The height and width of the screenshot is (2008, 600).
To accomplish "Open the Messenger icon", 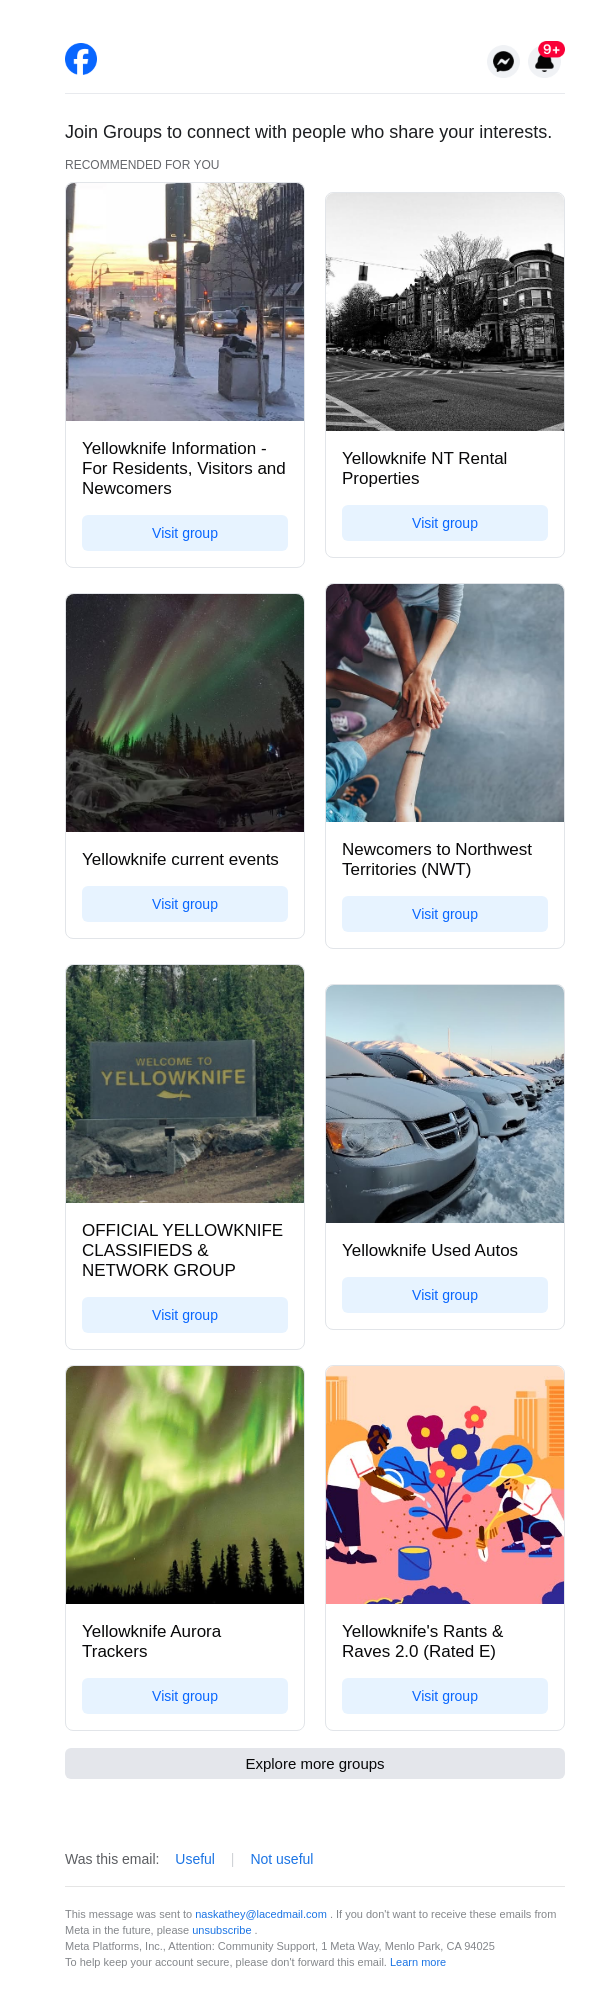I will click(x=504, y=62).
